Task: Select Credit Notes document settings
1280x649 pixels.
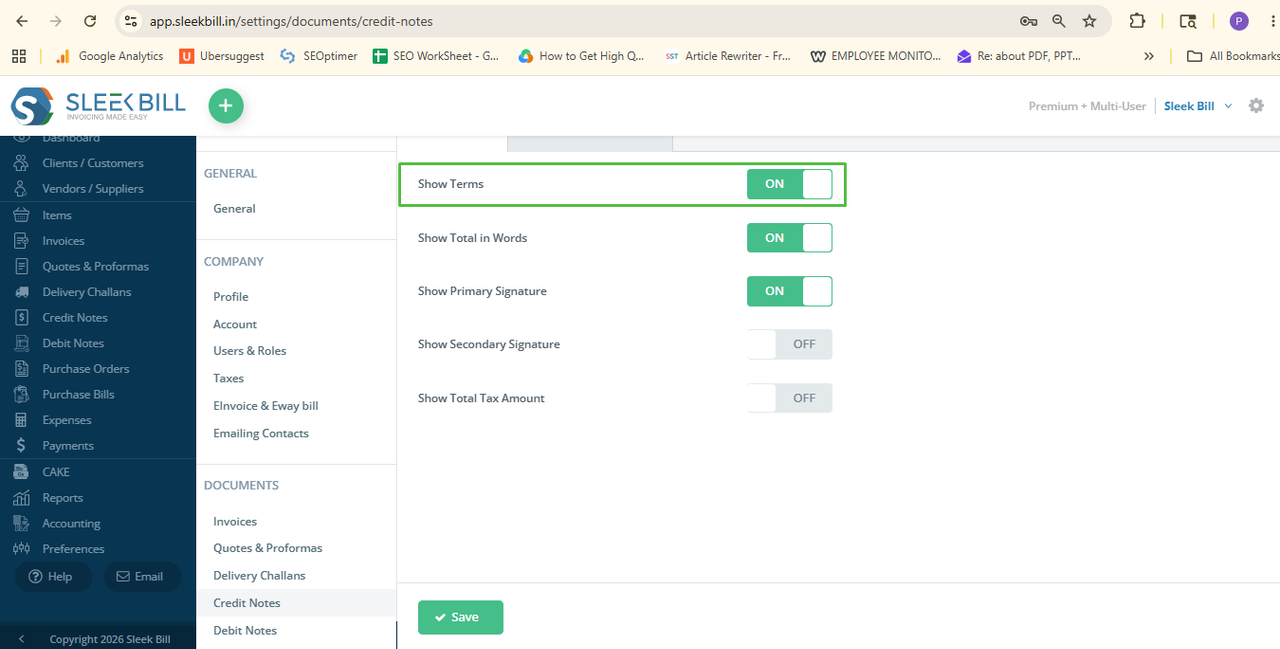Action: coord(247,603)
